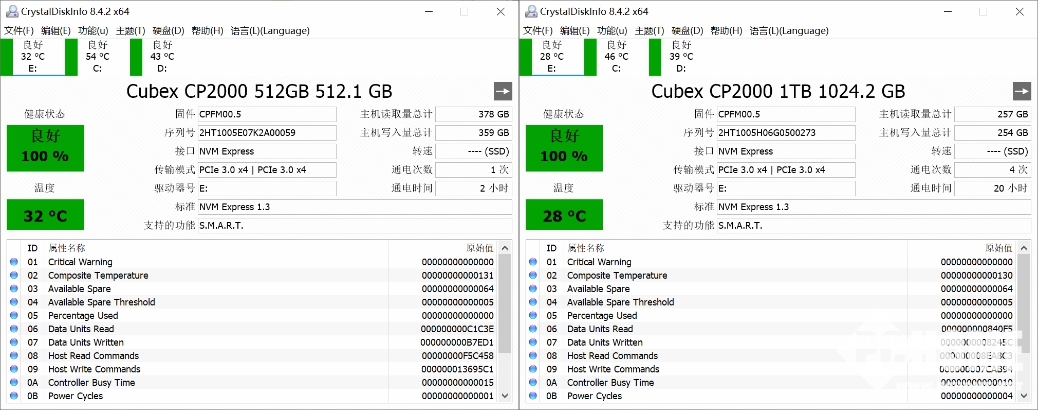Image resolution: width=1038 pixels, height=410 pixels.
Task: Click blue status dot for Critical Warning, 512GB window
Action: point(14,262)
